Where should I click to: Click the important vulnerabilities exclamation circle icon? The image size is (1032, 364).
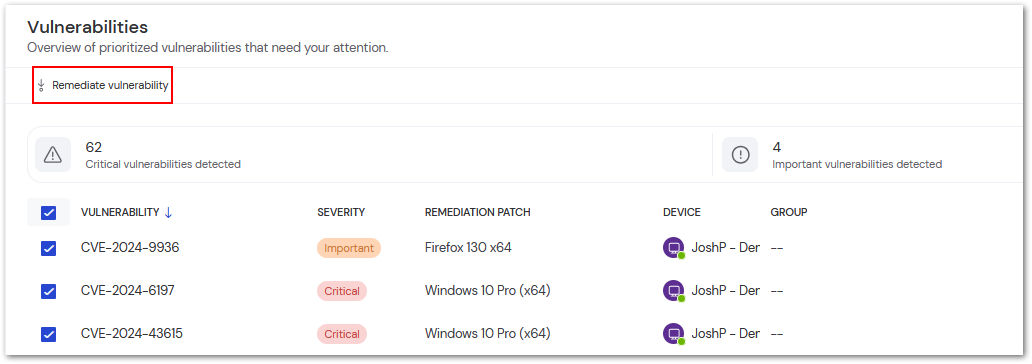740,155
